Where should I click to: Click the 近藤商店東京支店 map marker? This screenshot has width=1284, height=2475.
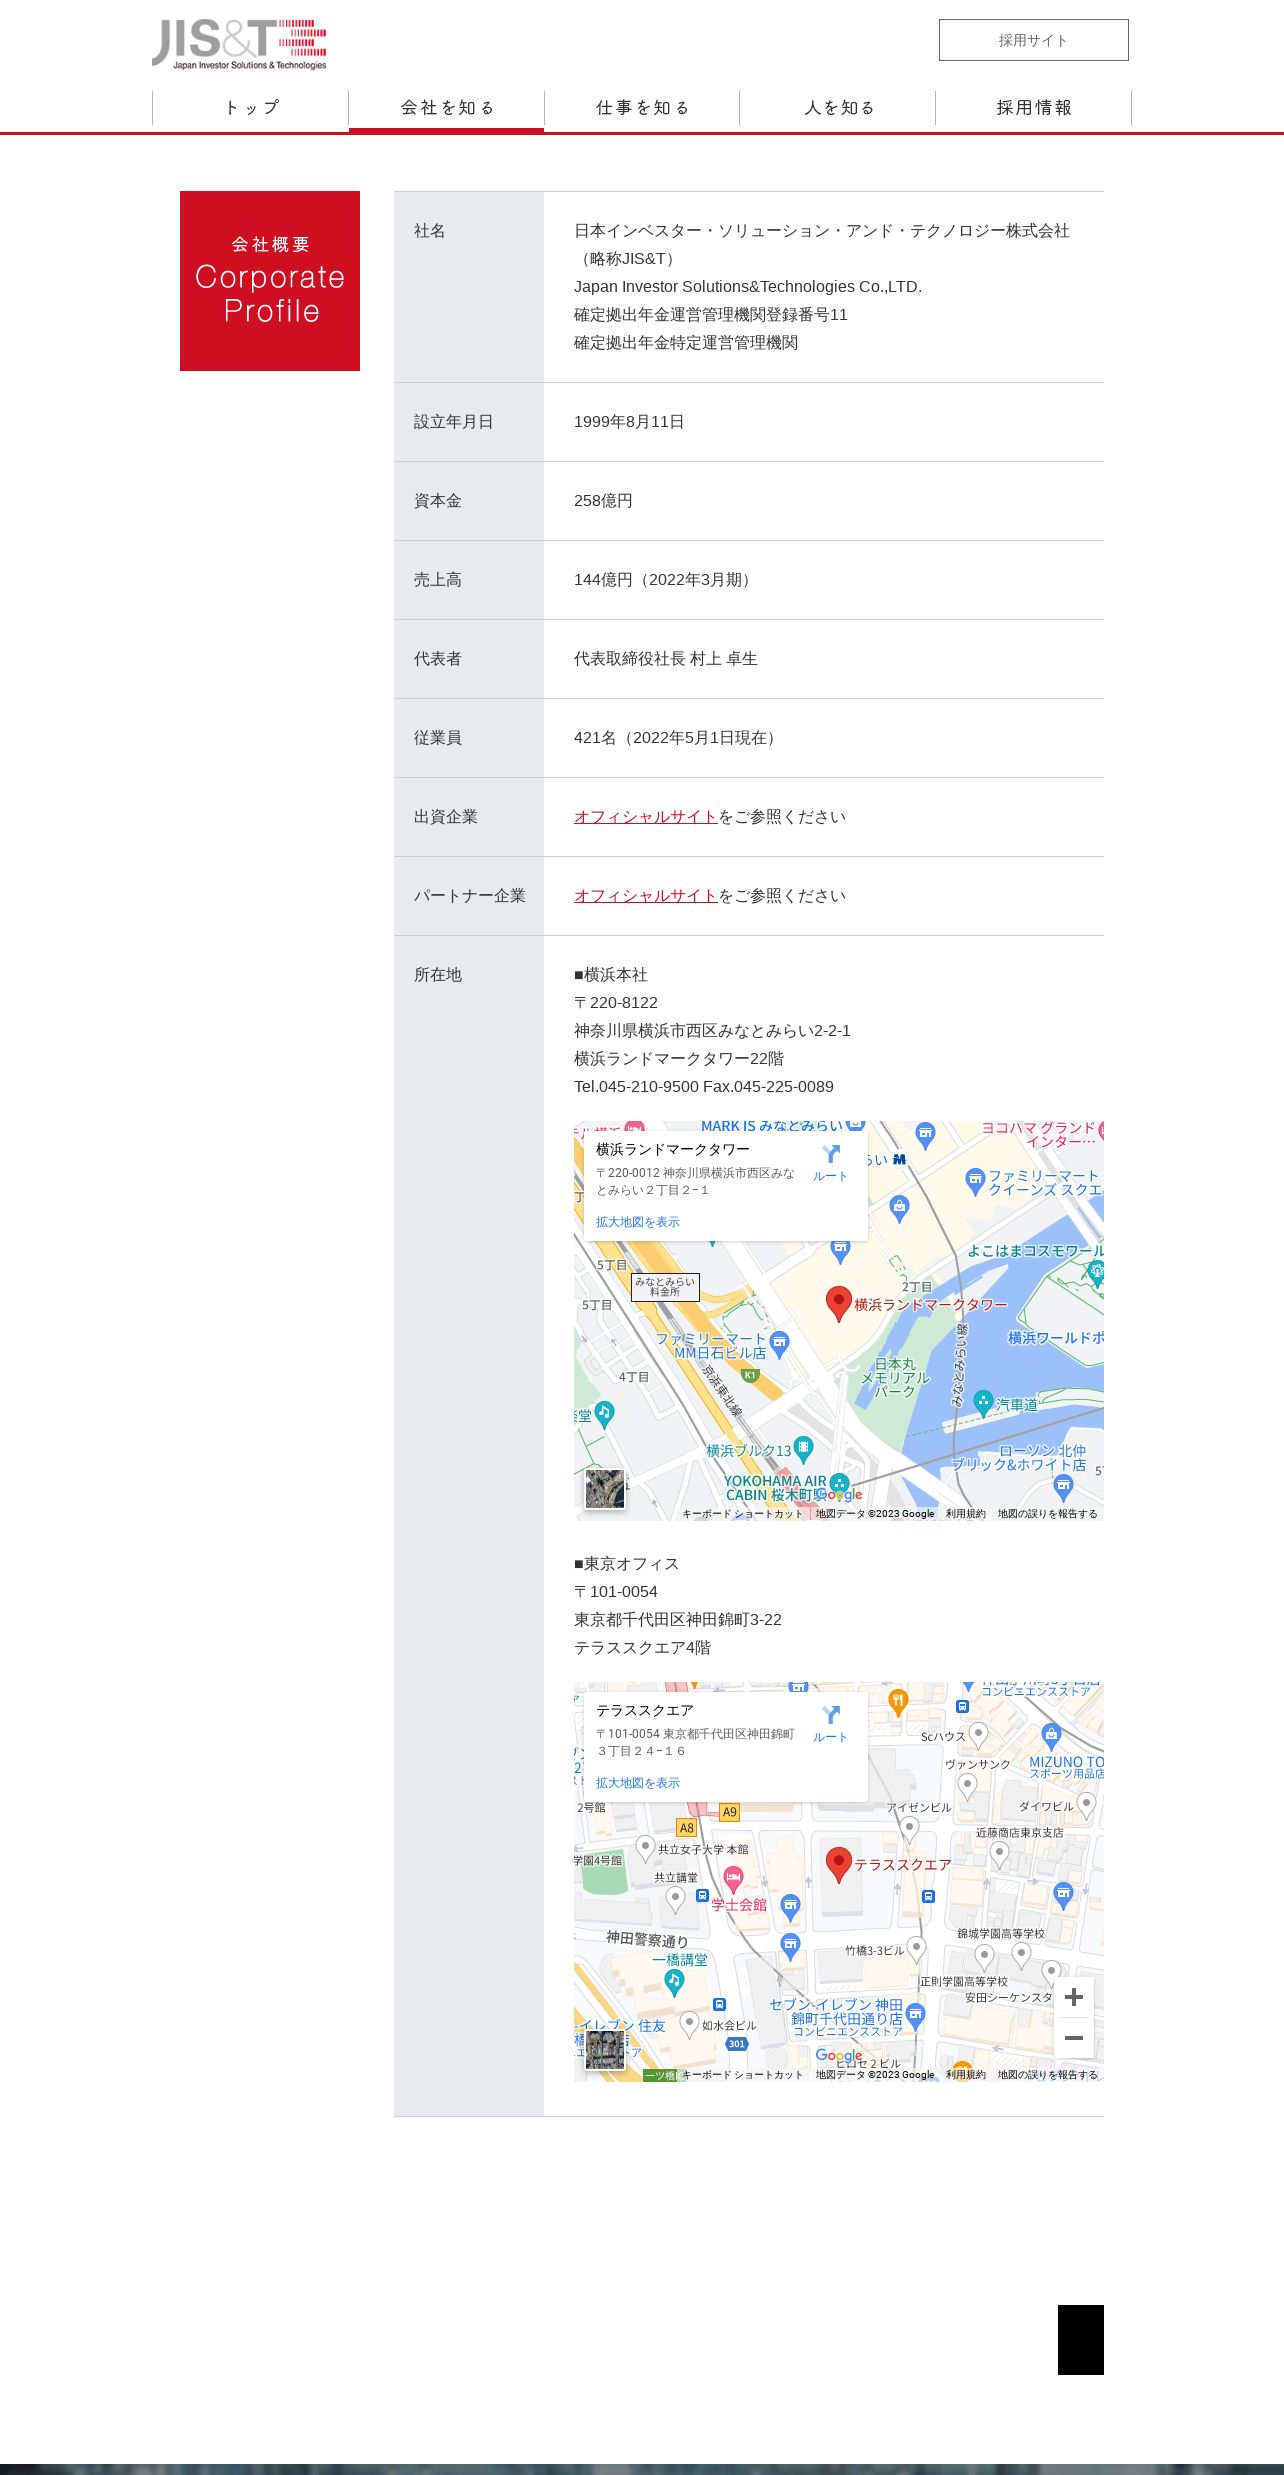(999, 1853)
